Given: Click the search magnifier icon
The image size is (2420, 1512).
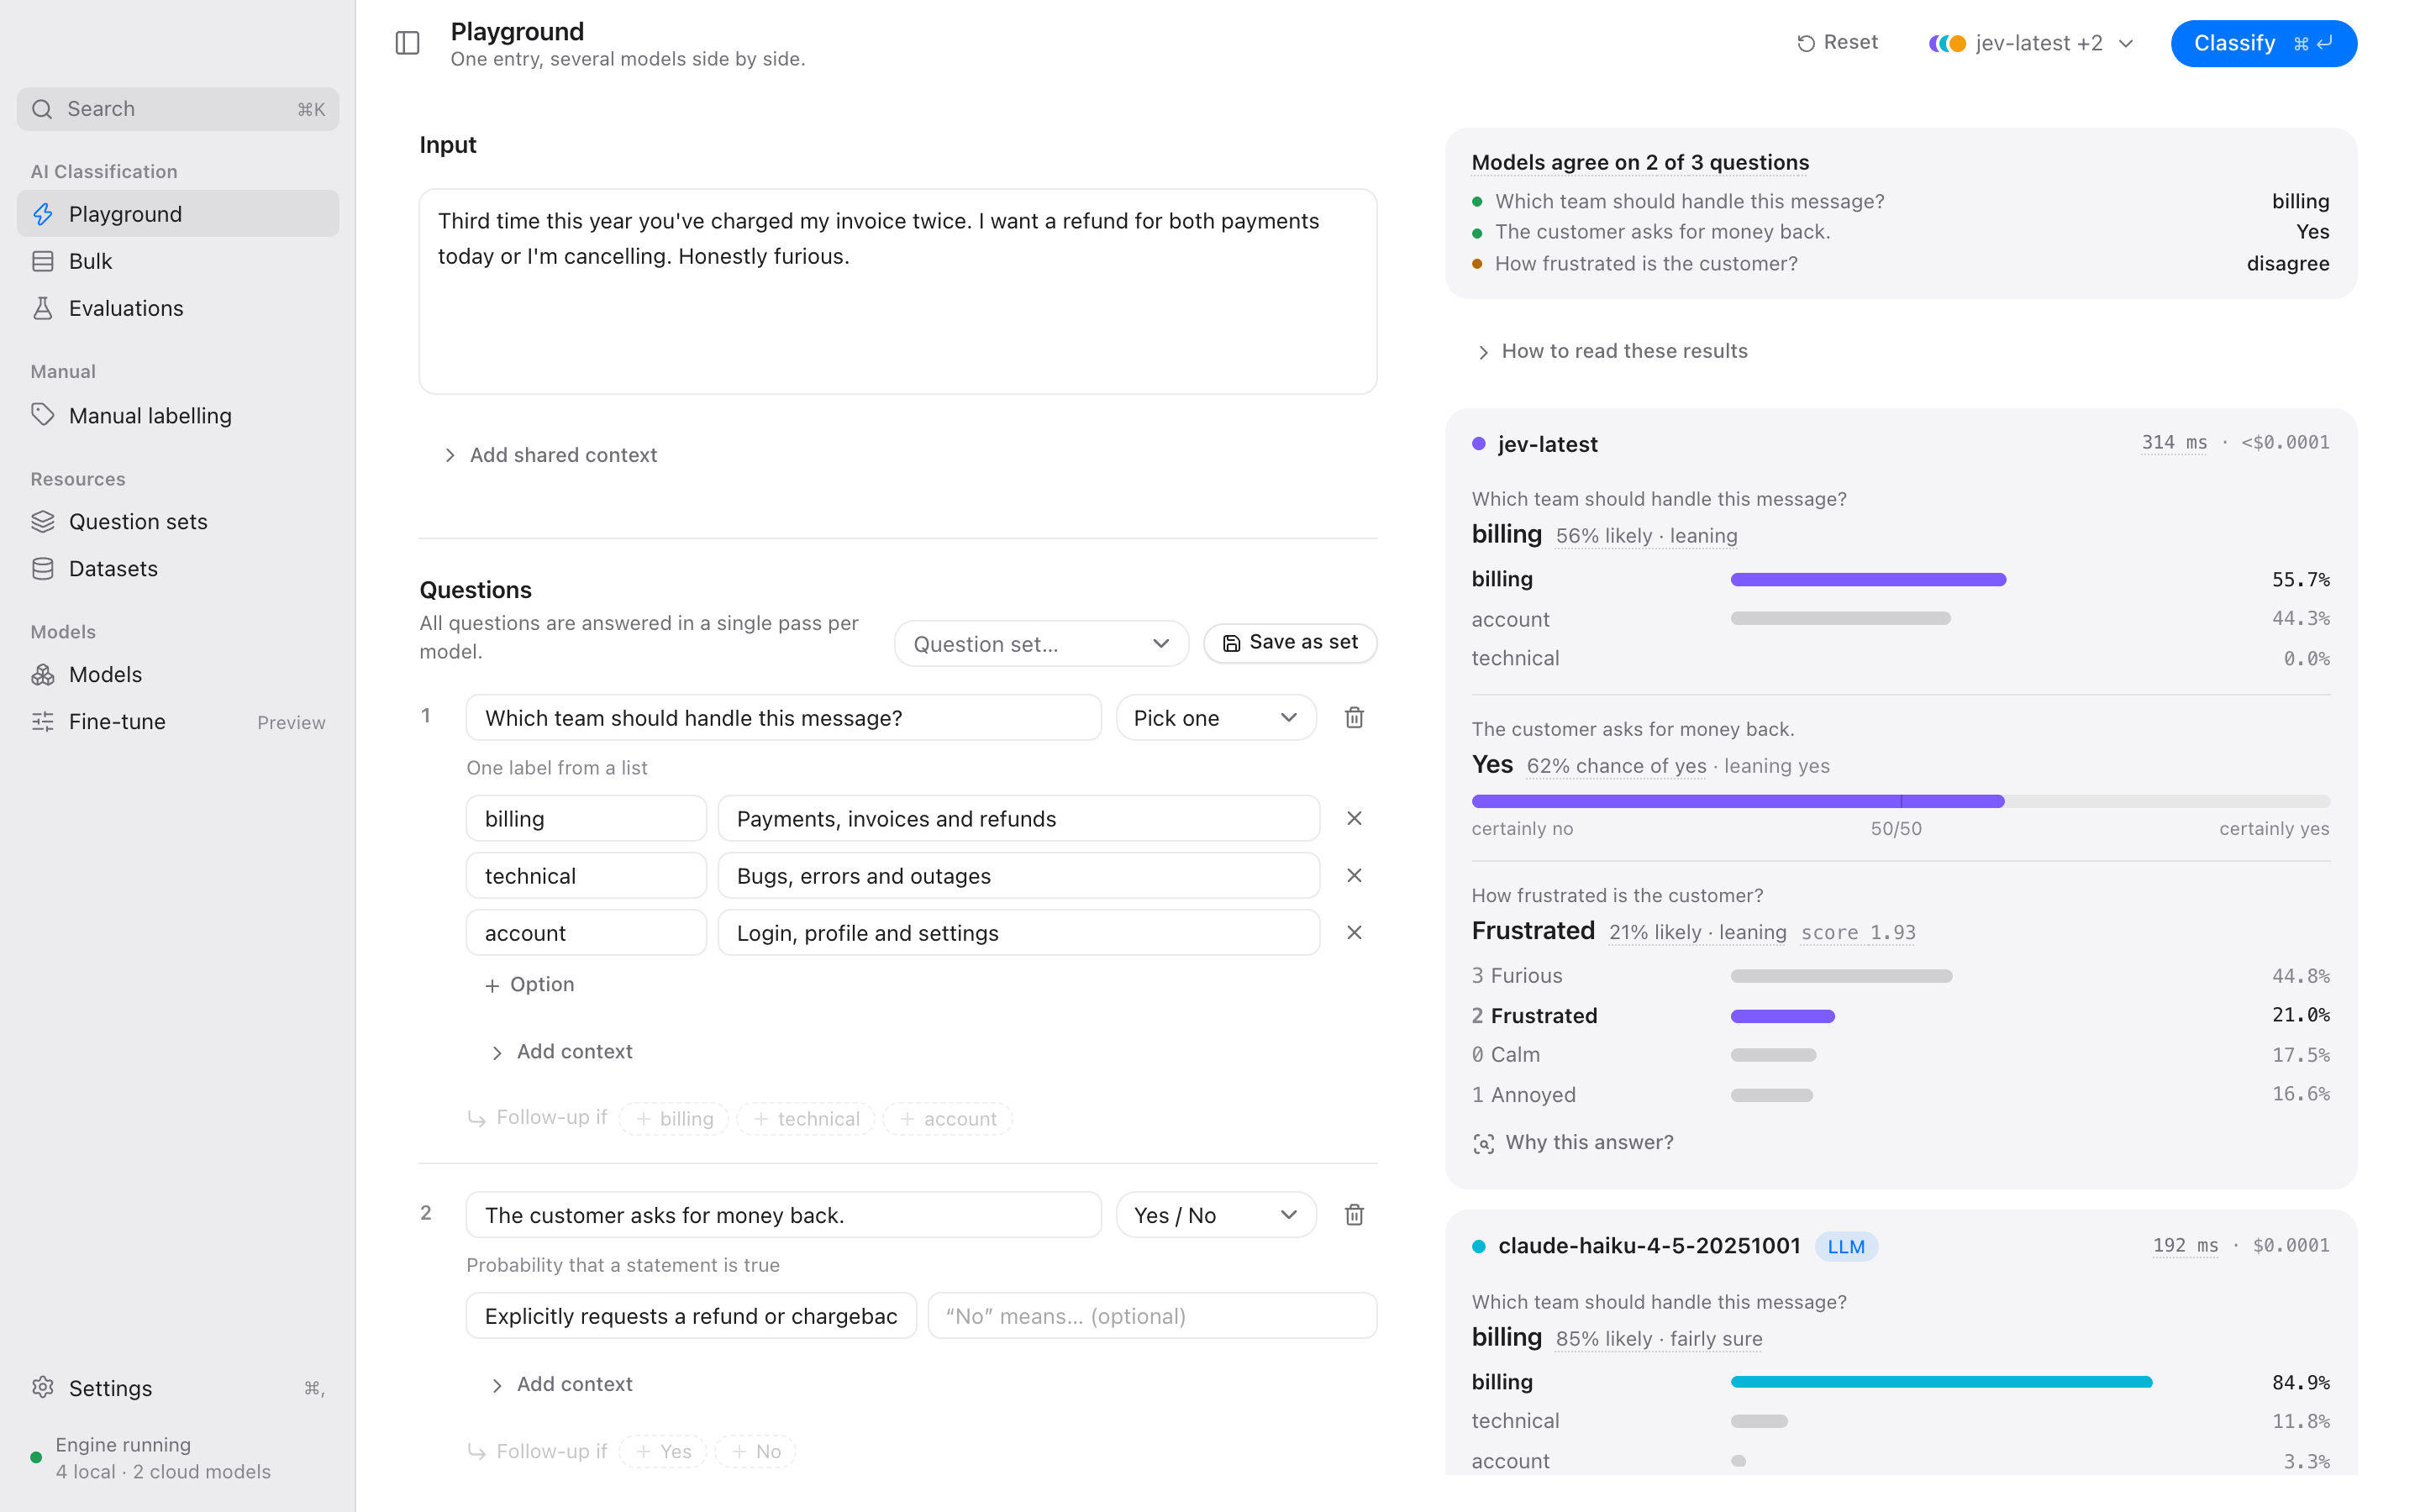Looking at the screenshot, I should coord(42,109).
